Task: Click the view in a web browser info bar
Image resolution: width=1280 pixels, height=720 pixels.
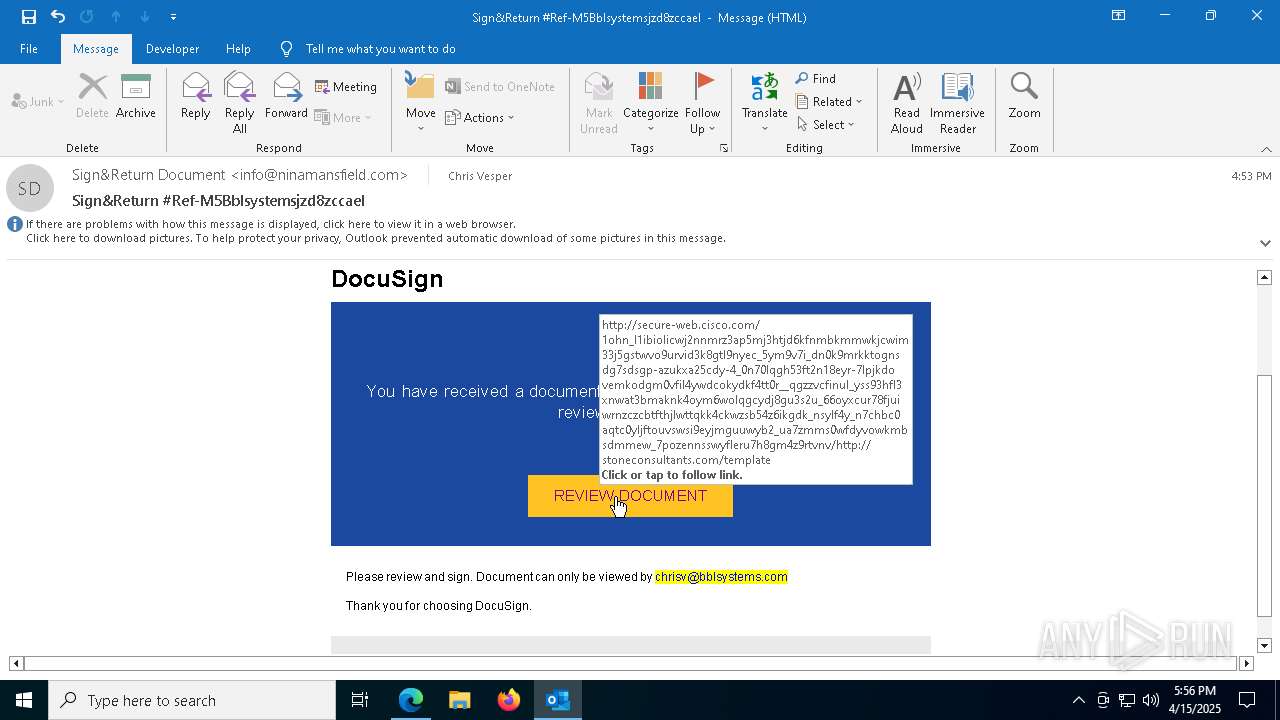Action: (270, 224)
